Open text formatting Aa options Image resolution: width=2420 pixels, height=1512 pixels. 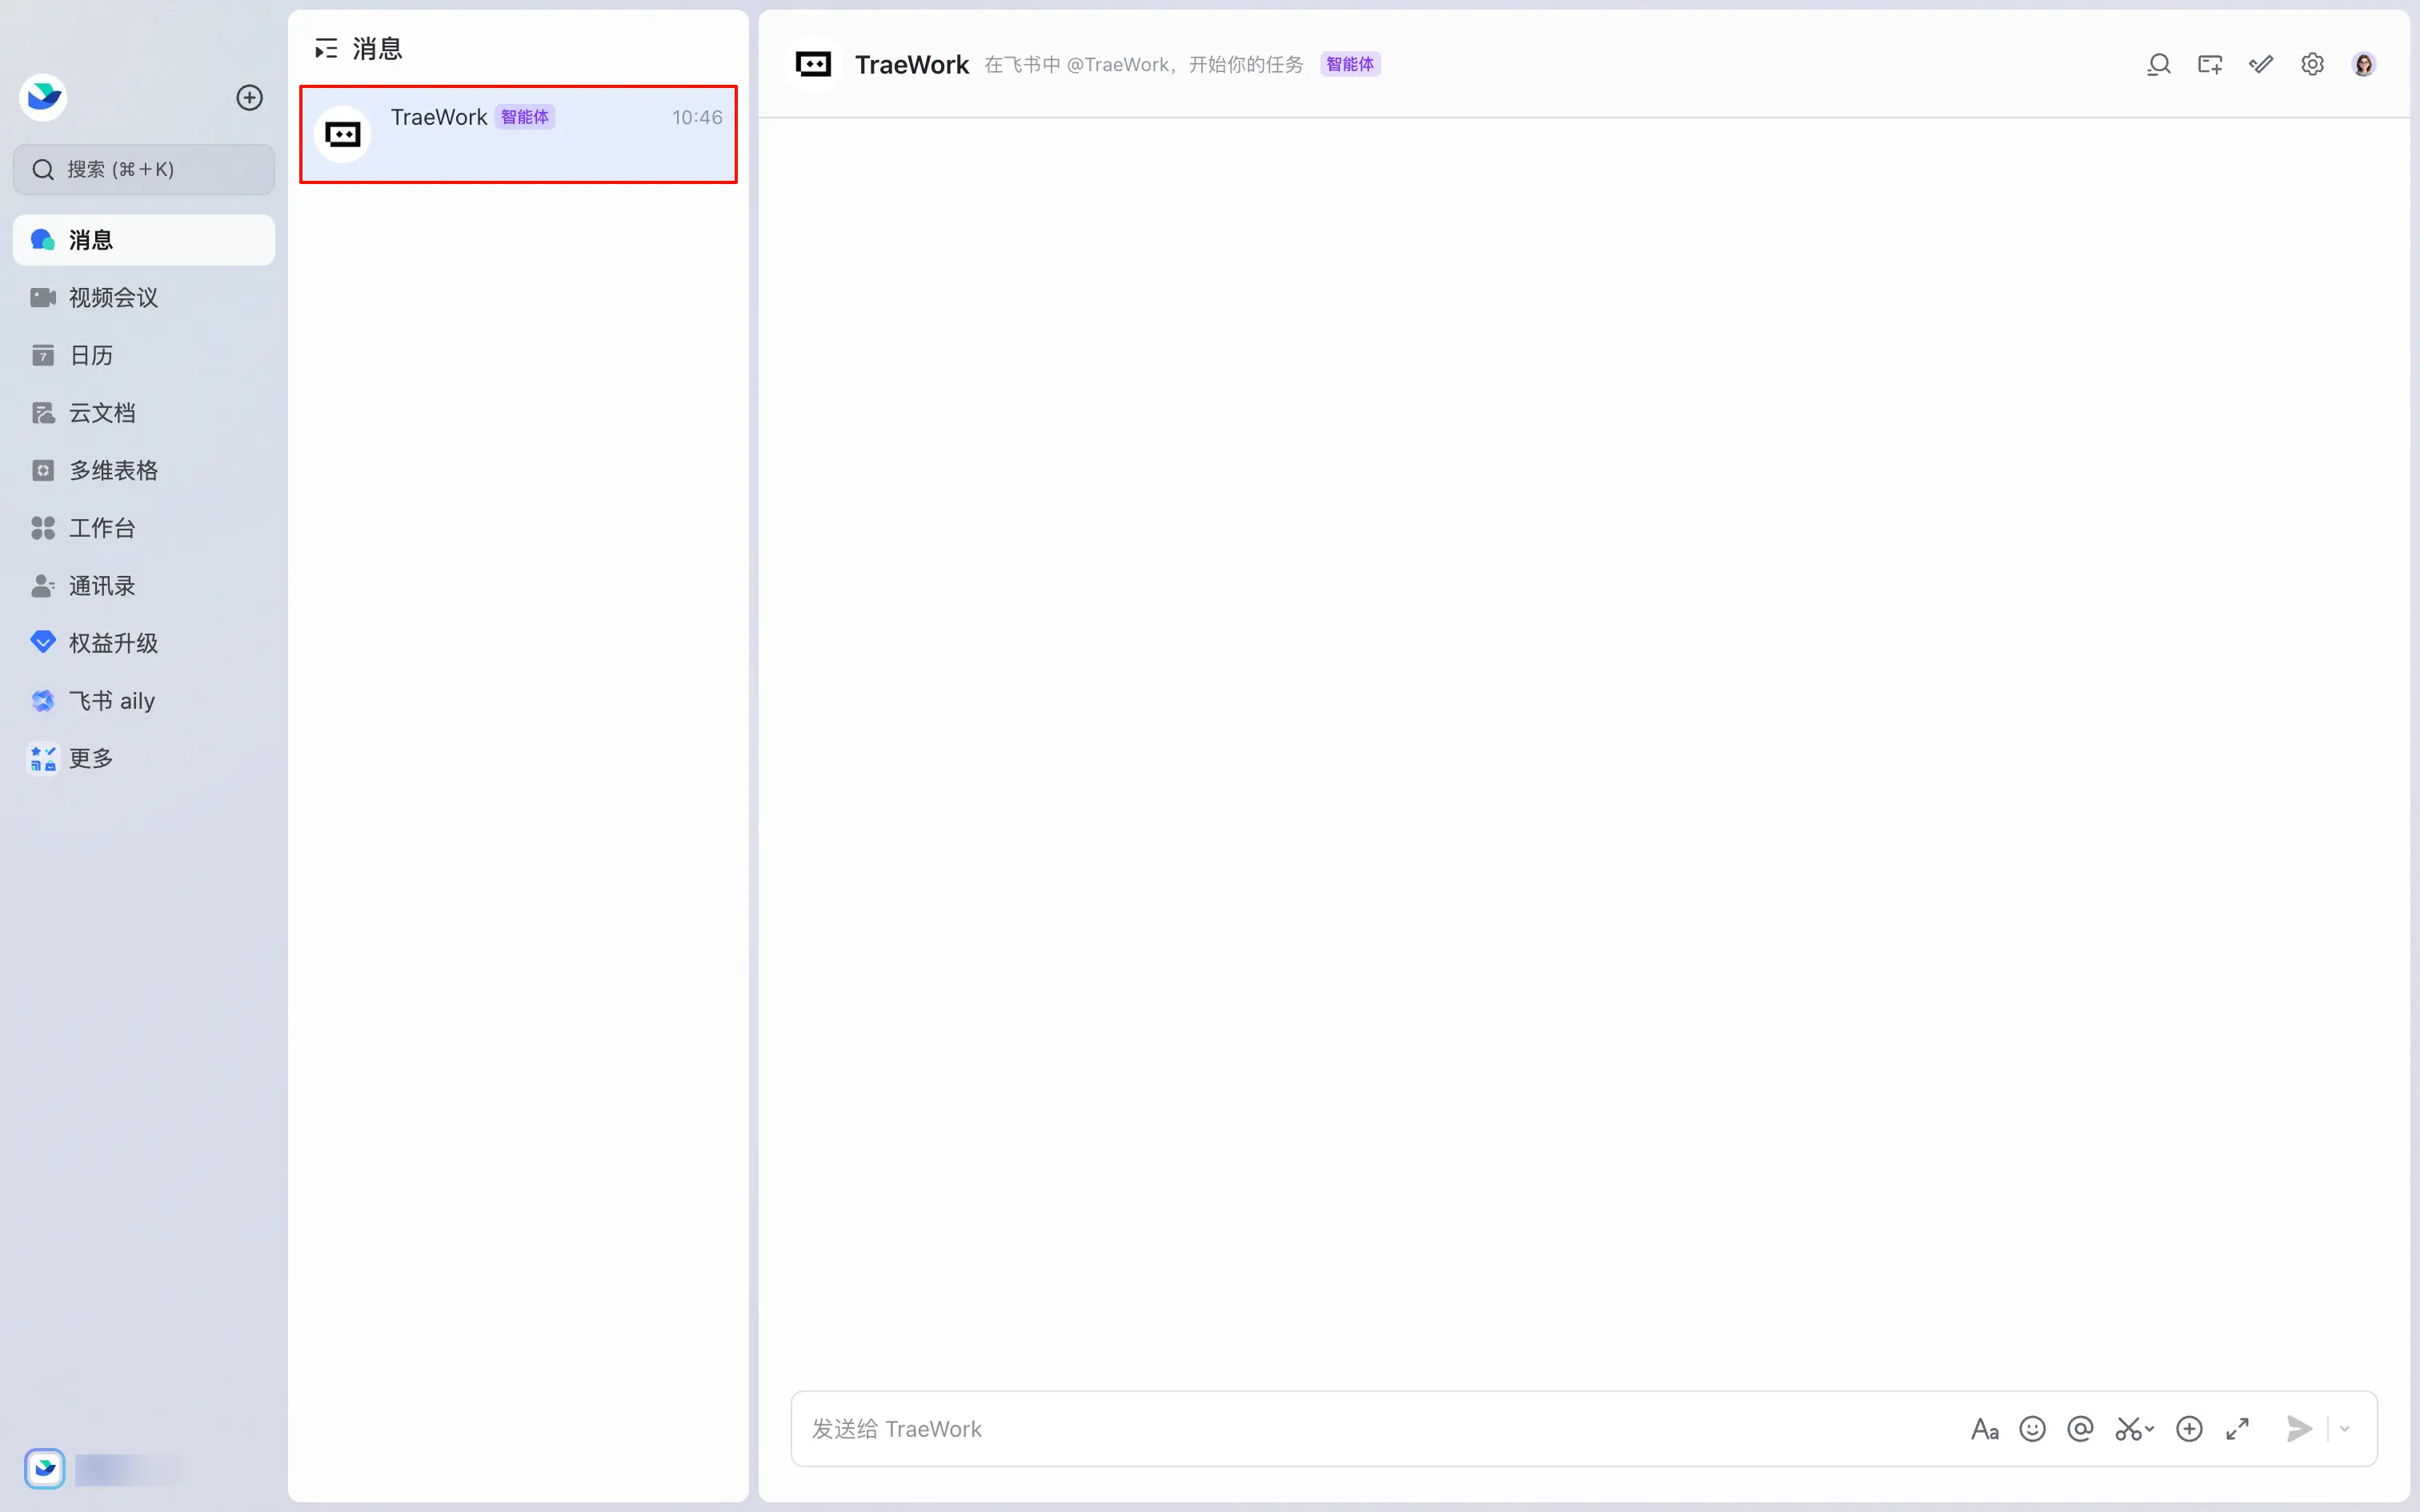click(x=1985, y=1429)
